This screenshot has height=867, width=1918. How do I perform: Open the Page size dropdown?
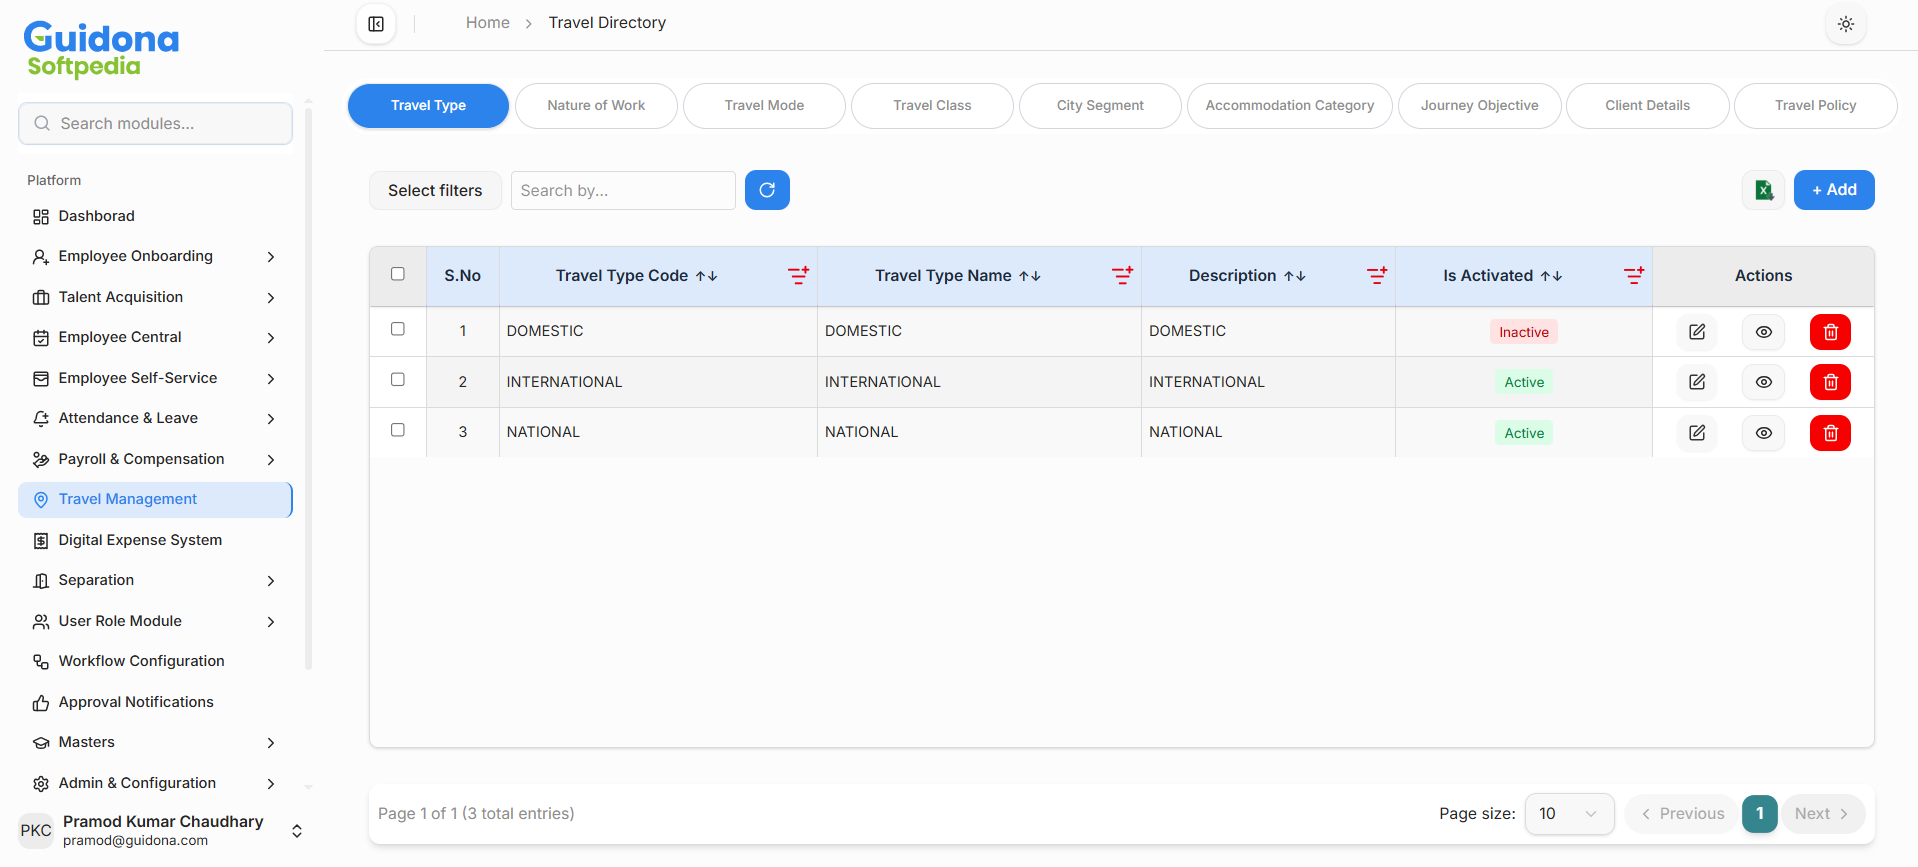tap(1568, 814)
